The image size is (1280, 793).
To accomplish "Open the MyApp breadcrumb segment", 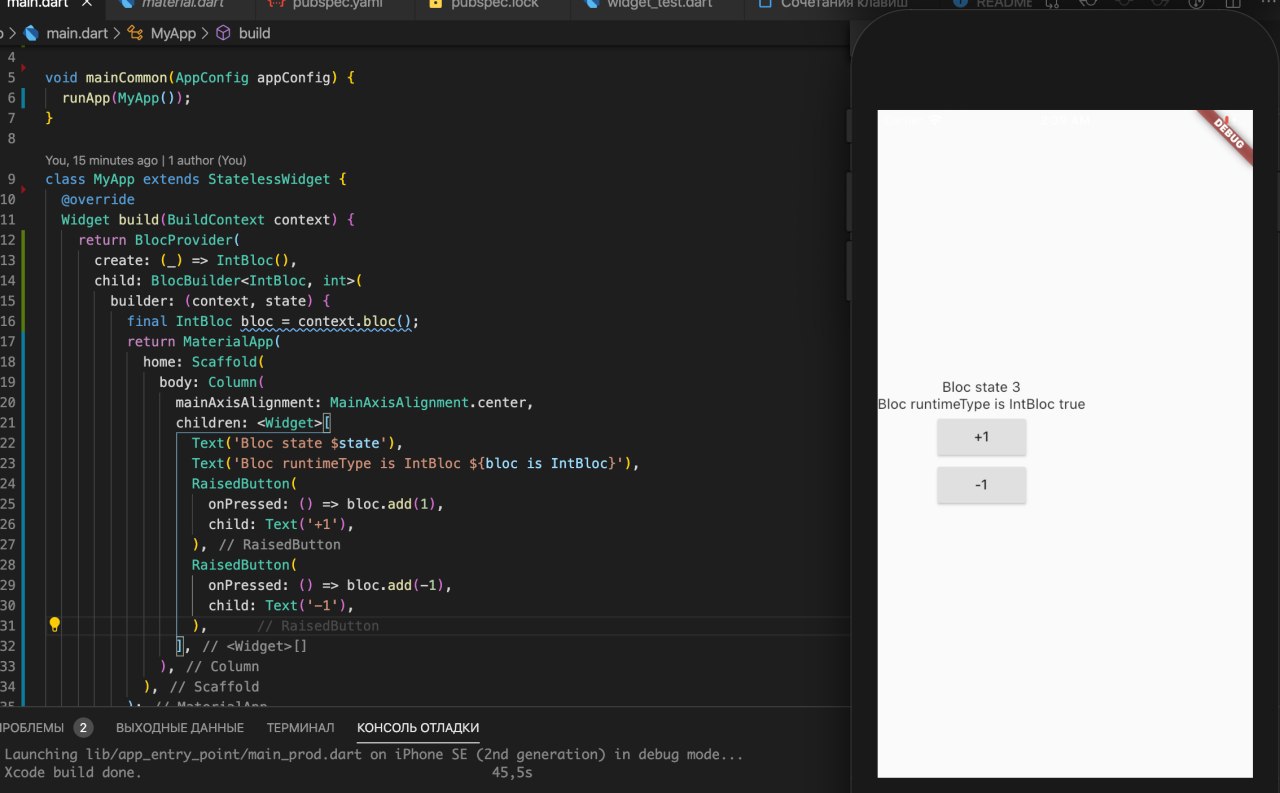I will click(174, 33).
